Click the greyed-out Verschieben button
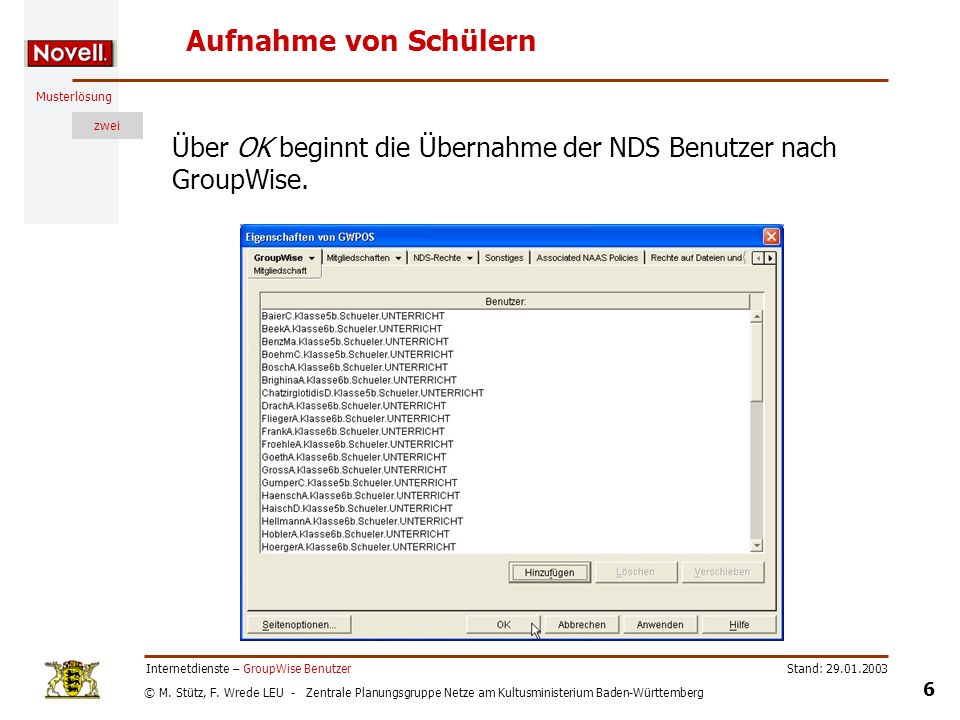 722,572
